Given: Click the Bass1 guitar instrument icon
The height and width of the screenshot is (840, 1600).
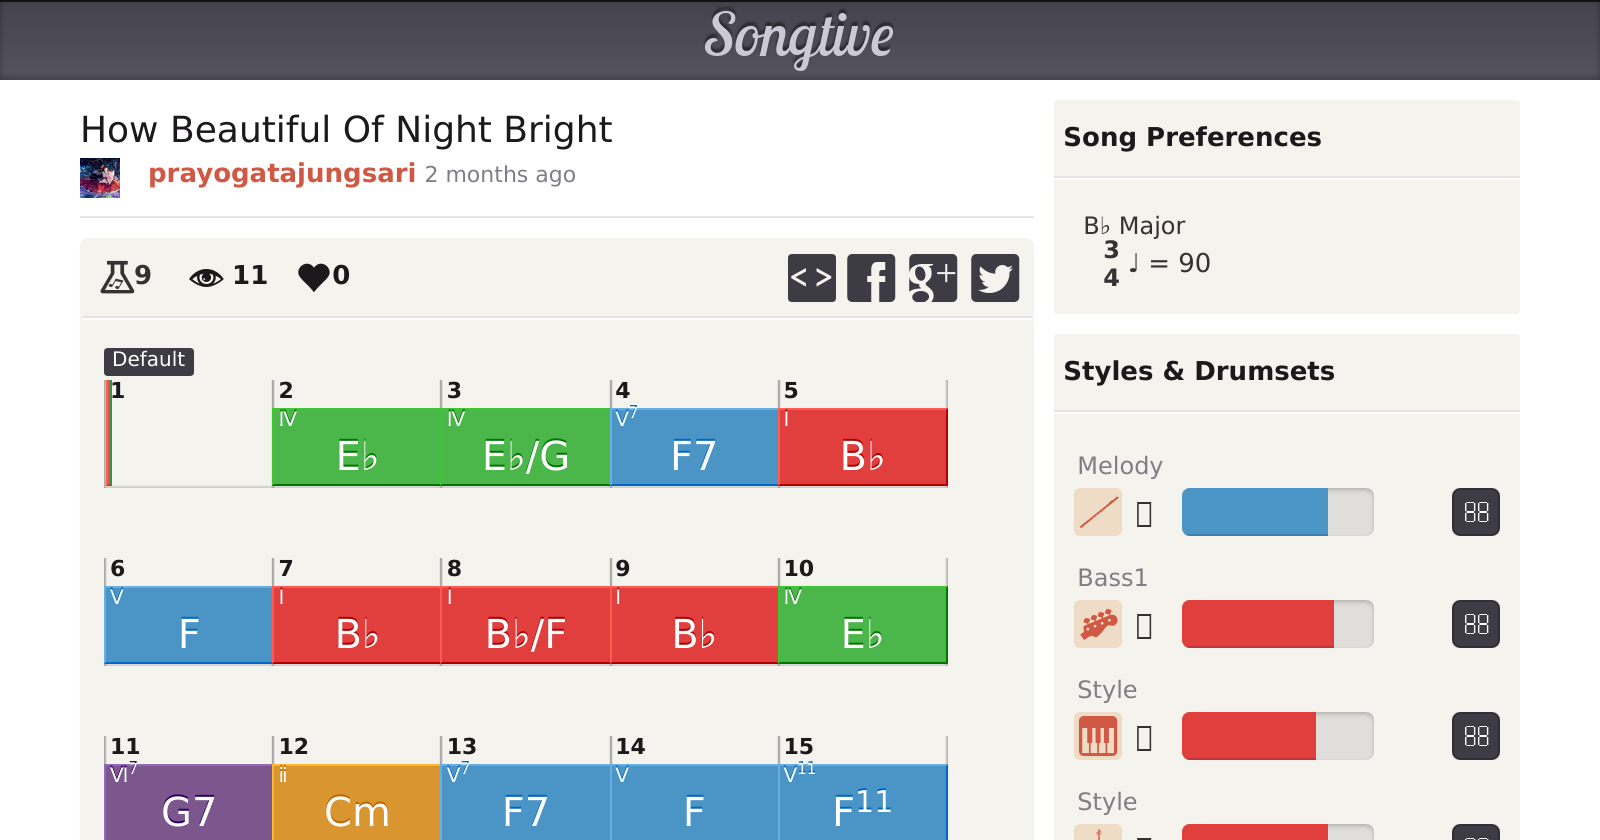Looking at the screenshot, I should pos(1098,625).
